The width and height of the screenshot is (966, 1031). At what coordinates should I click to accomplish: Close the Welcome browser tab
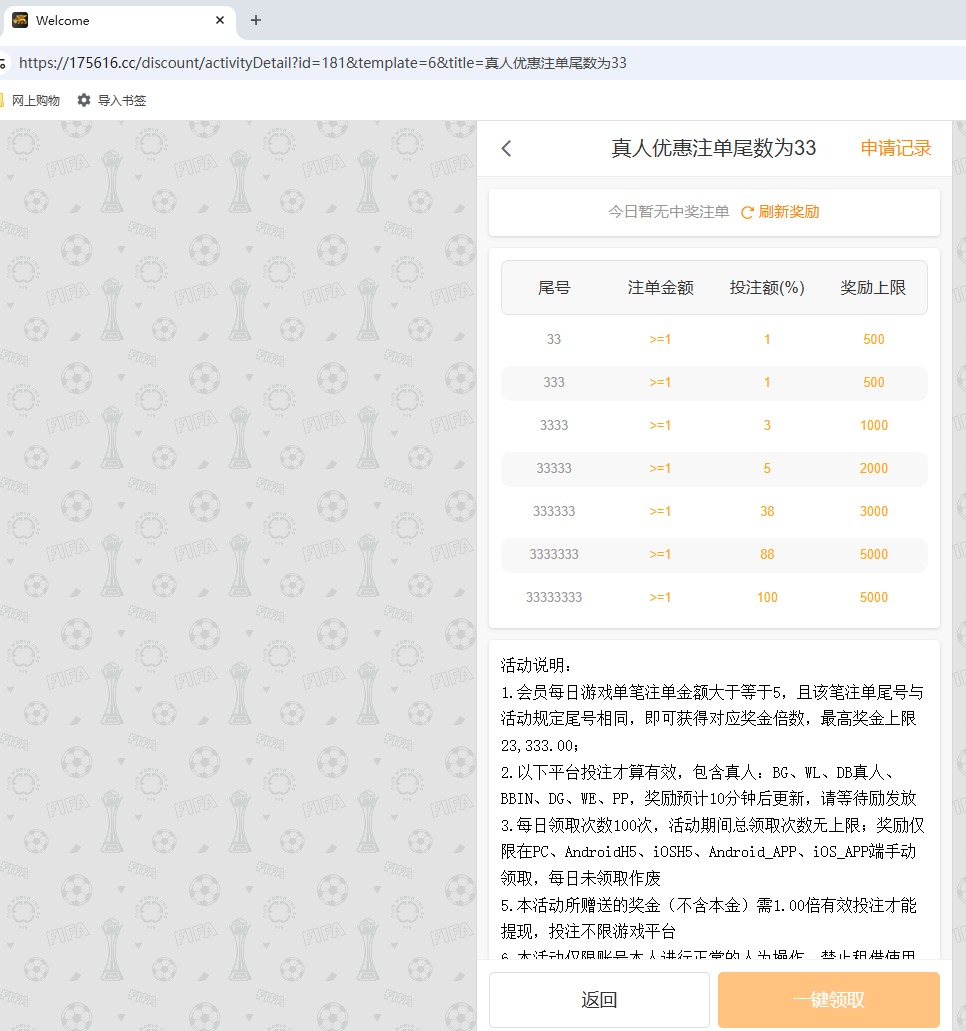click(x=220, y=20)
